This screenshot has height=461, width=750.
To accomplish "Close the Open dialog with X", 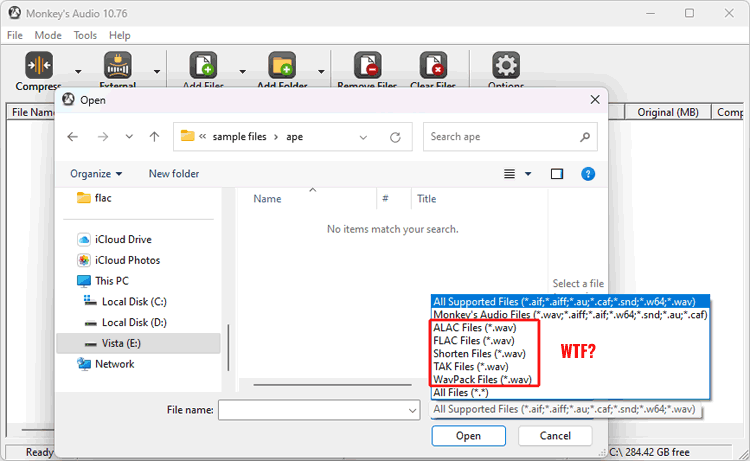I will tap(595, 99).
